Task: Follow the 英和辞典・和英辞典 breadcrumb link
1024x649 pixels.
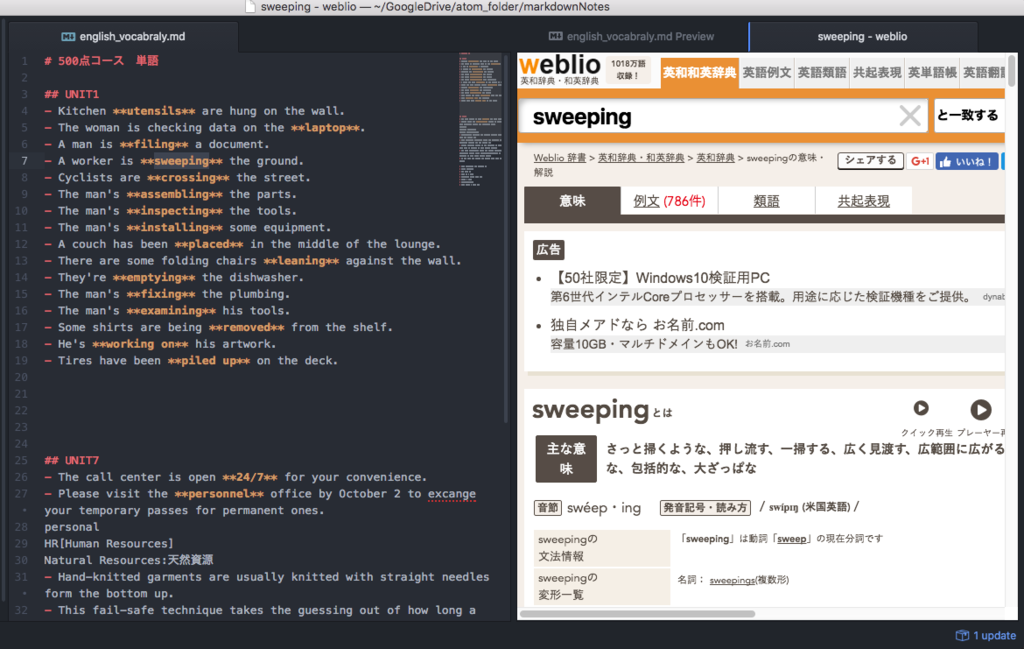Action: (641, 158)
